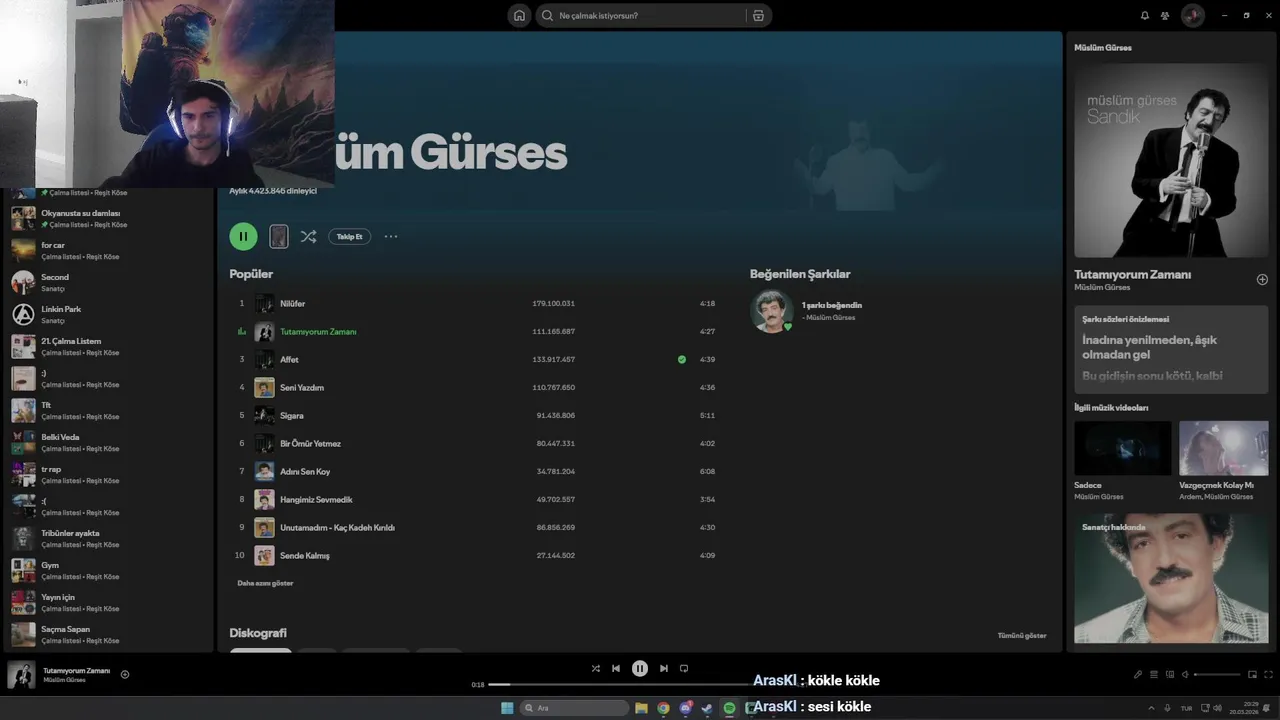Toggle repeat in the bottom player bar
This screenshot has height=720, width=1280.
(x=684, y=668)
